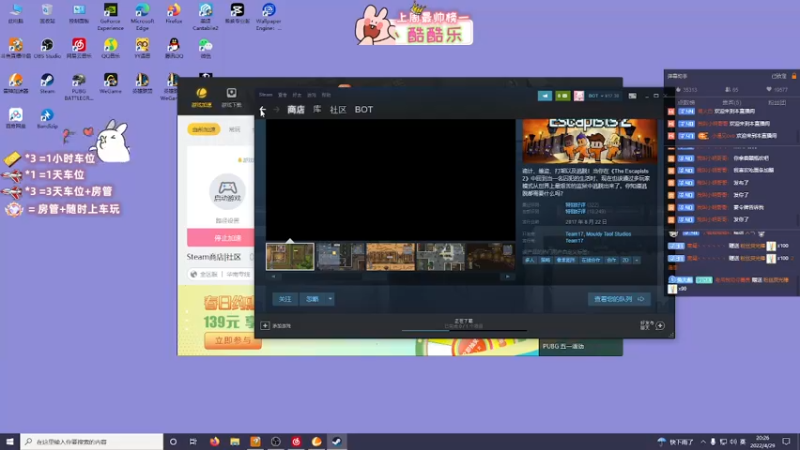This screenshot has width=800, height=450.
Task: Click The Escapists 2 header image
Action: [x=589, y=142]
